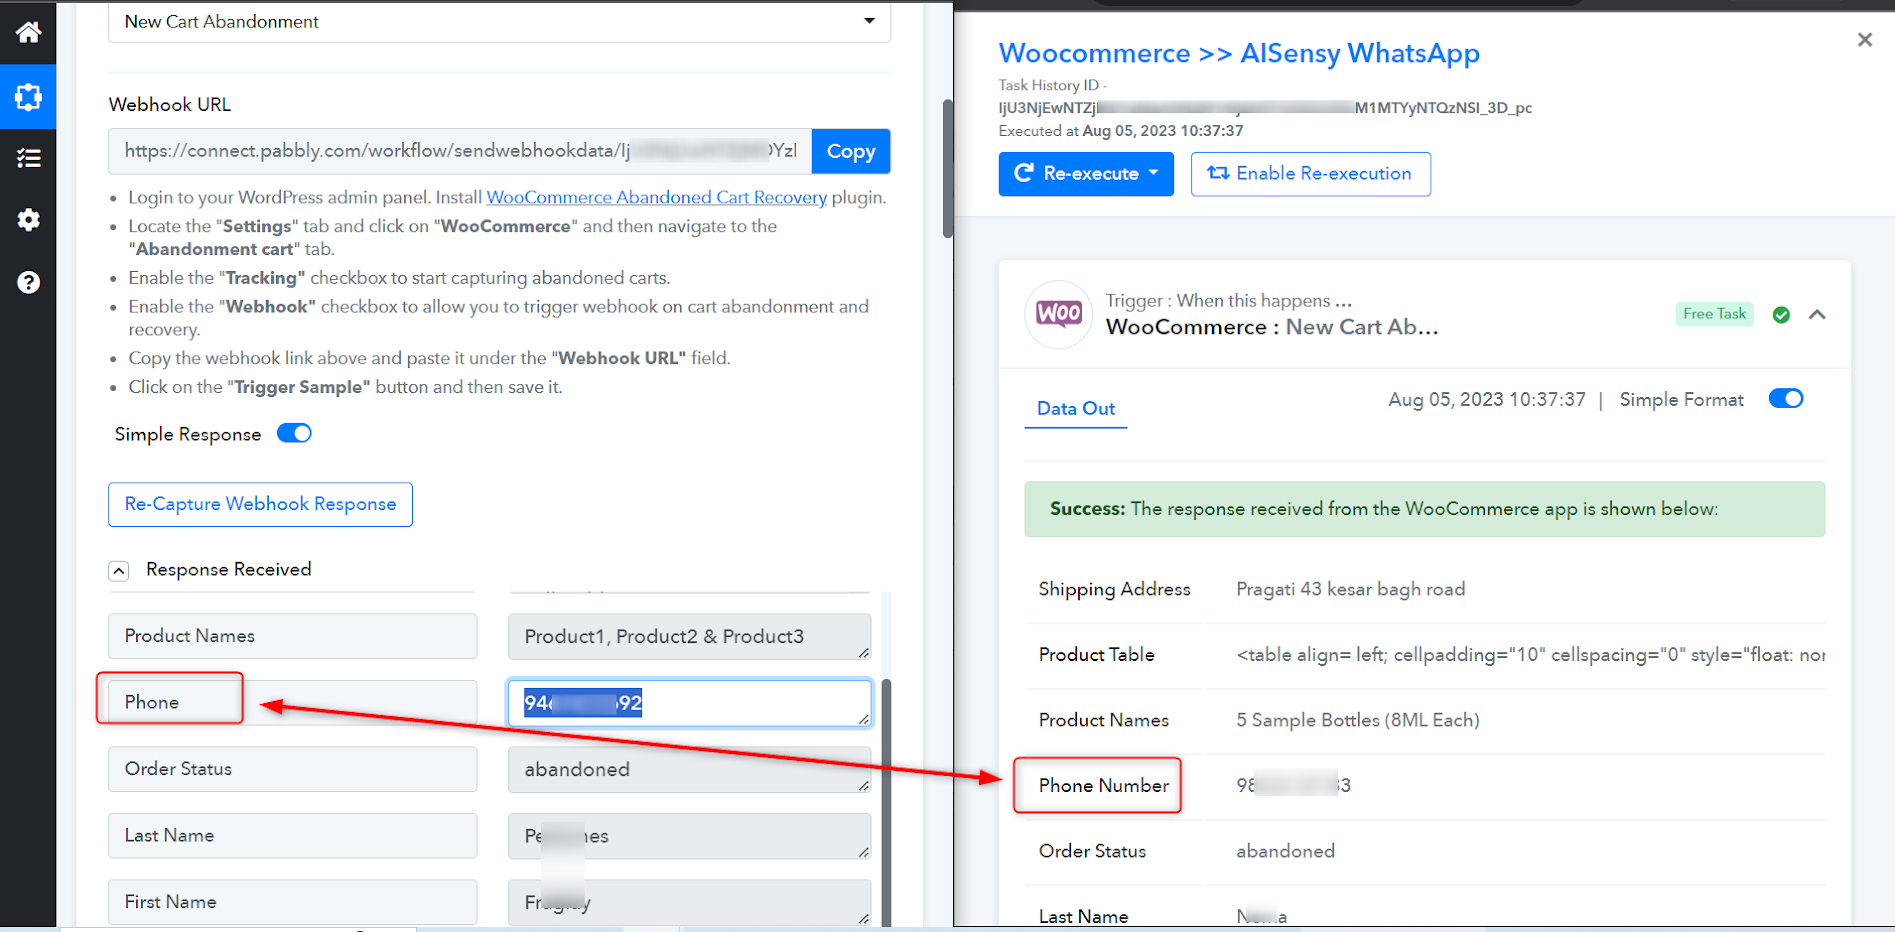The width and height of the screenshot is (1895, 932).
Task: Click the Webhook URL input field
Action: pyautogui.click(x=460, y=151)
